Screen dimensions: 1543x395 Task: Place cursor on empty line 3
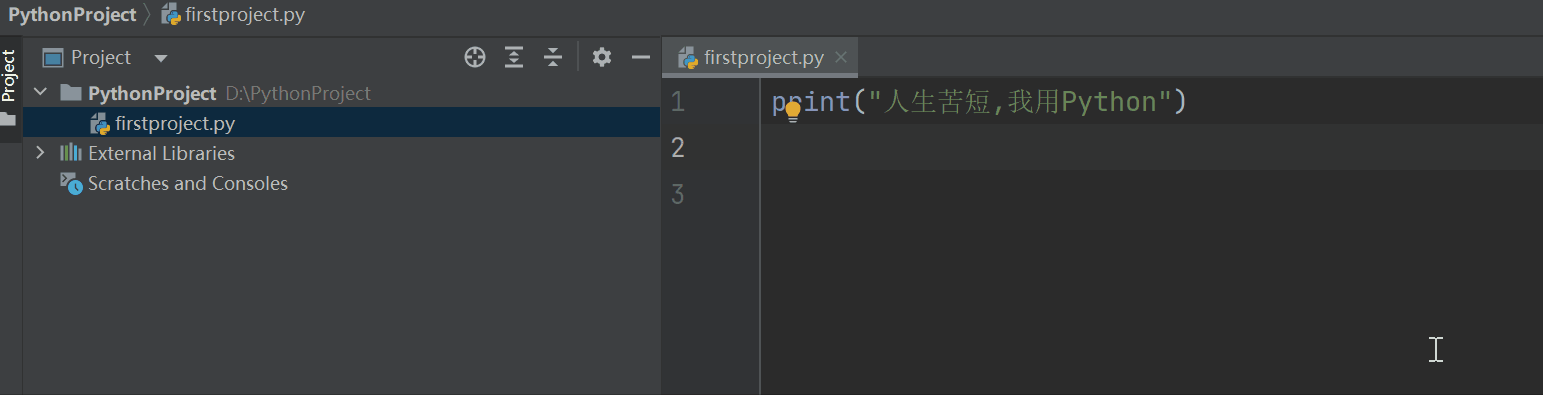(x=1150, y=194)
